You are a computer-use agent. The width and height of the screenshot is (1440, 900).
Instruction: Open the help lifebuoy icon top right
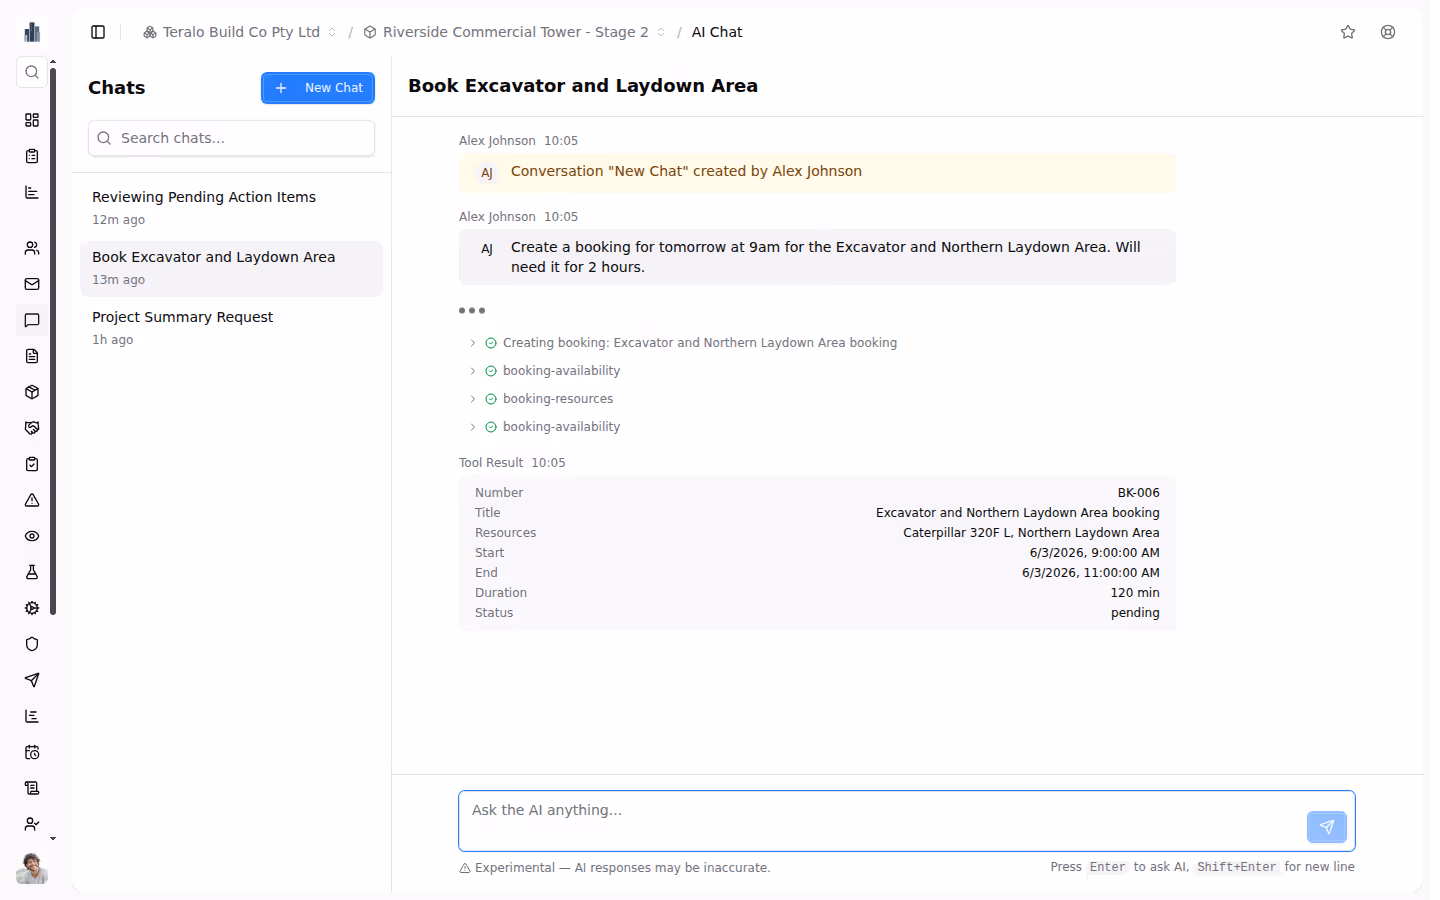(x=1388, y=32)
